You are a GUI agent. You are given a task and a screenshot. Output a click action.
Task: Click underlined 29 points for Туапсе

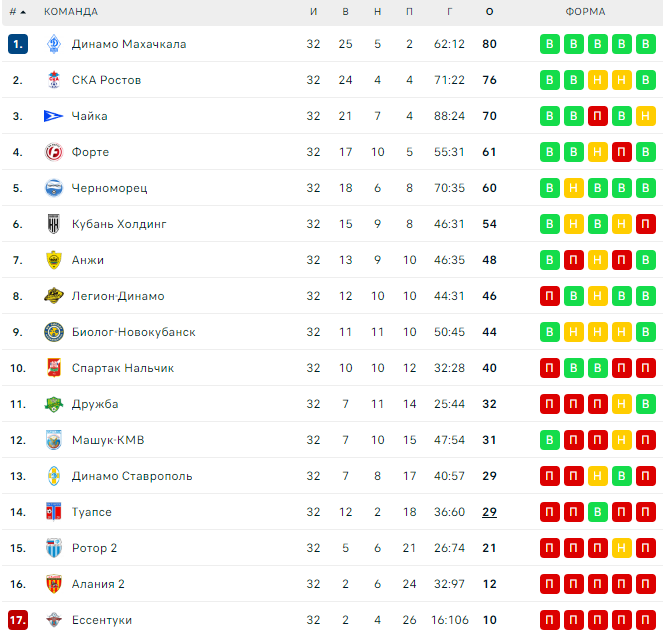pos(489,512)
